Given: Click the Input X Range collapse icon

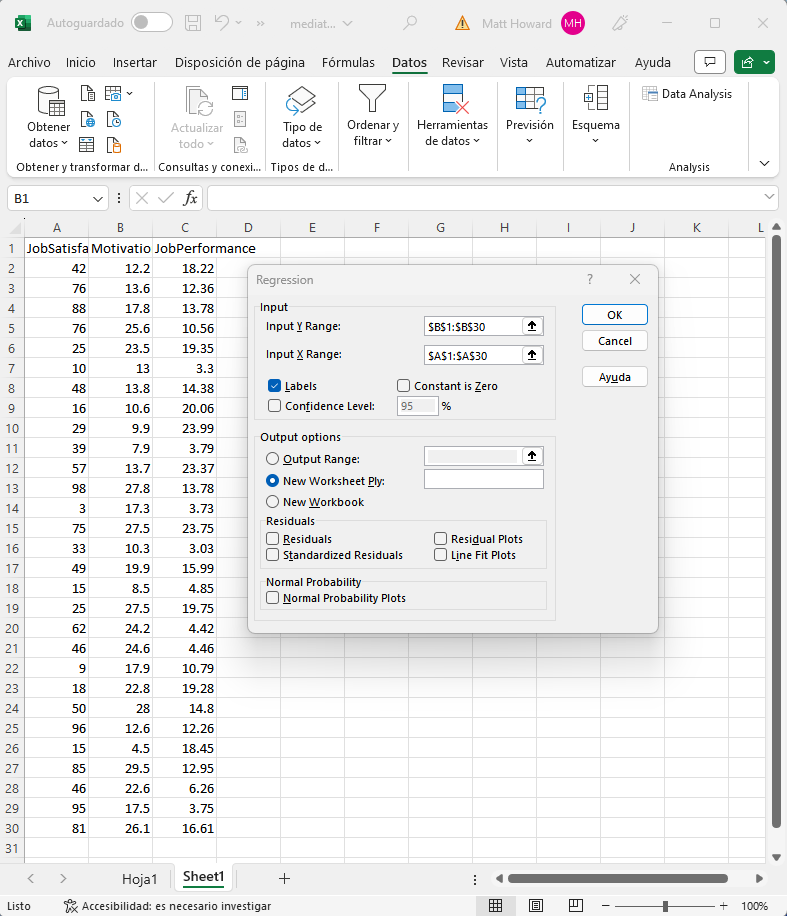Looking at the screenshot, I should click(532, 355).
